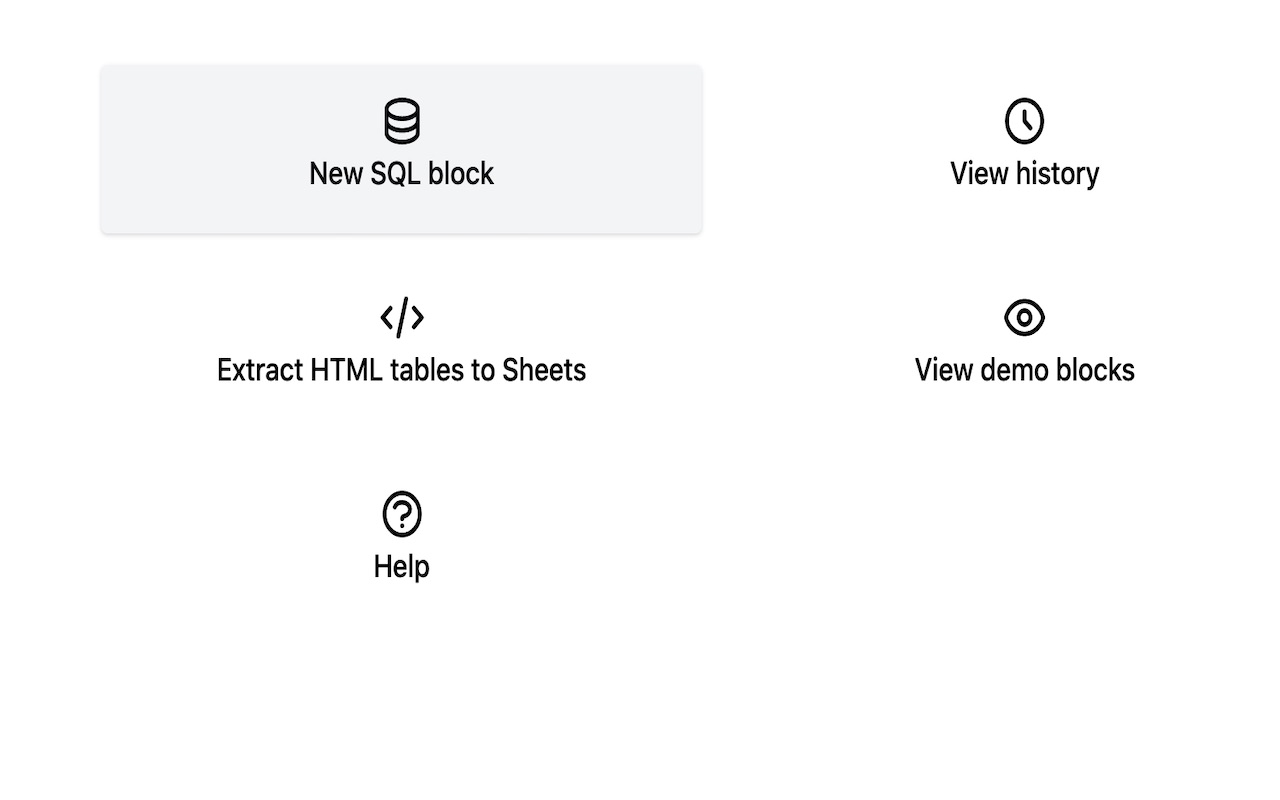Open 'View history' text link
The width and height of the screenshot is (1280, 800).
click(x=1024, y=174)
